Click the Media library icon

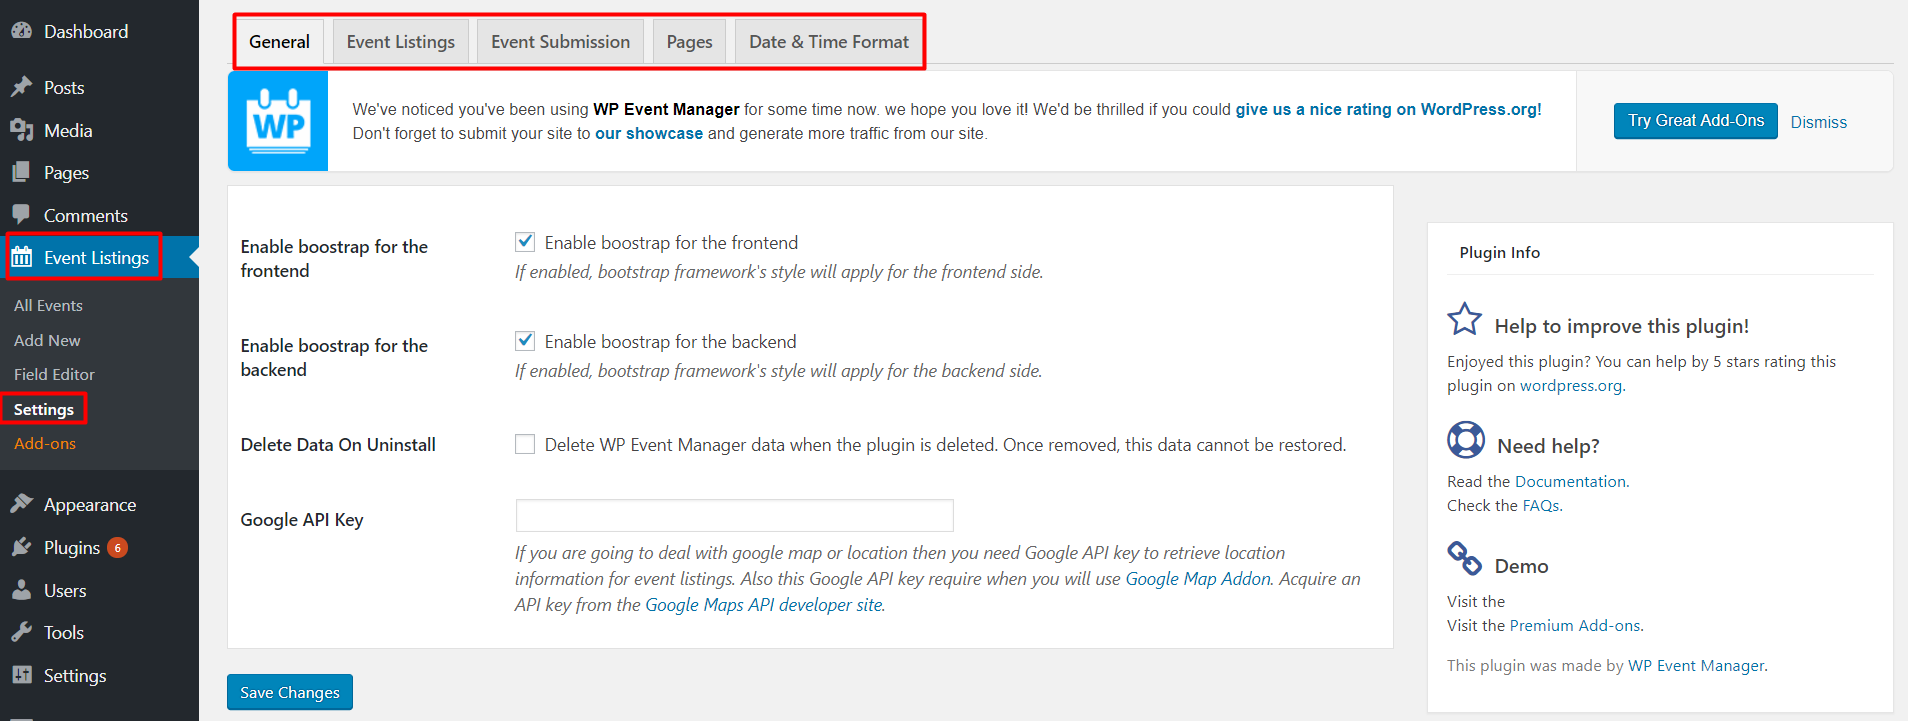21,130
